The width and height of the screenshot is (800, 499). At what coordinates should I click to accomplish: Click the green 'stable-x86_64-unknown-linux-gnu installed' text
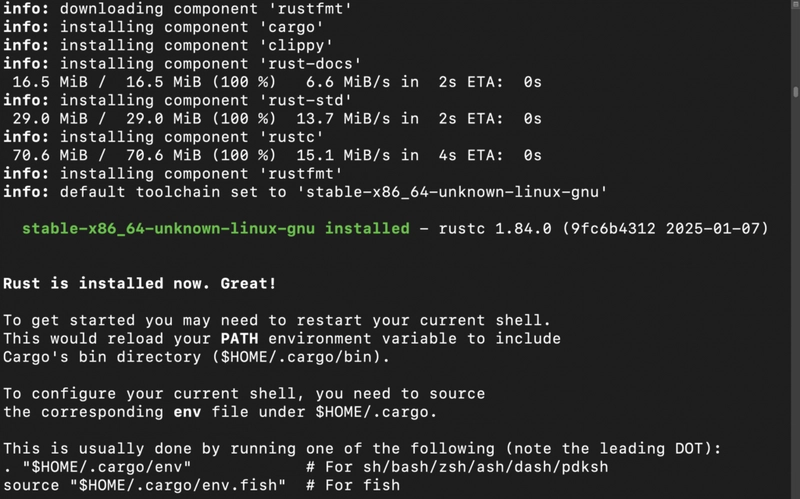click(215, 228)
